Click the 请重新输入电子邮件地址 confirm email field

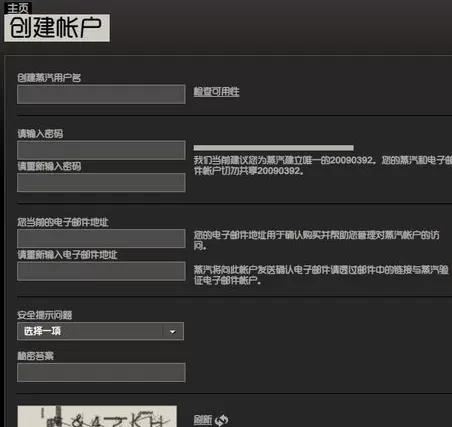point(101,271)
